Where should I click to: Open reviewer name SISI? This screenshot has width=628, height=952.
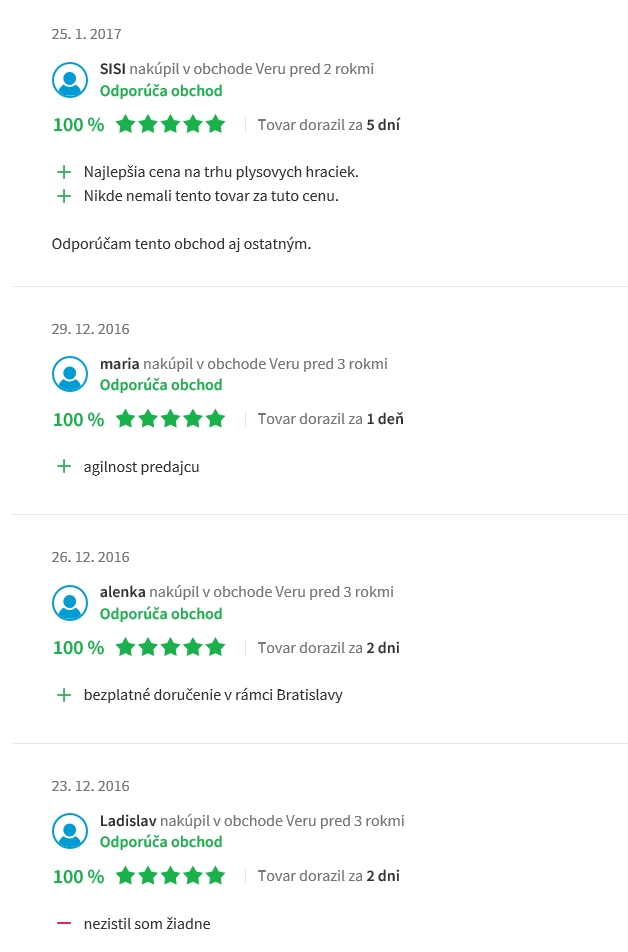click(113, 69)
